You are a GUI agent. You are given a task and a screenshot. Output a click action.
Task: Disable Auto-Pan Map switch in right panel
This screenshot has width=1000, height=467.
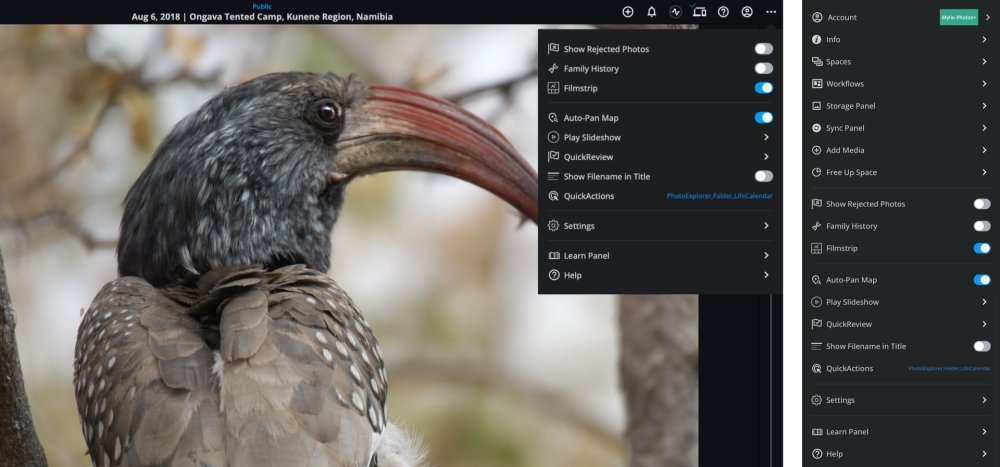click(x=982, y=279)
